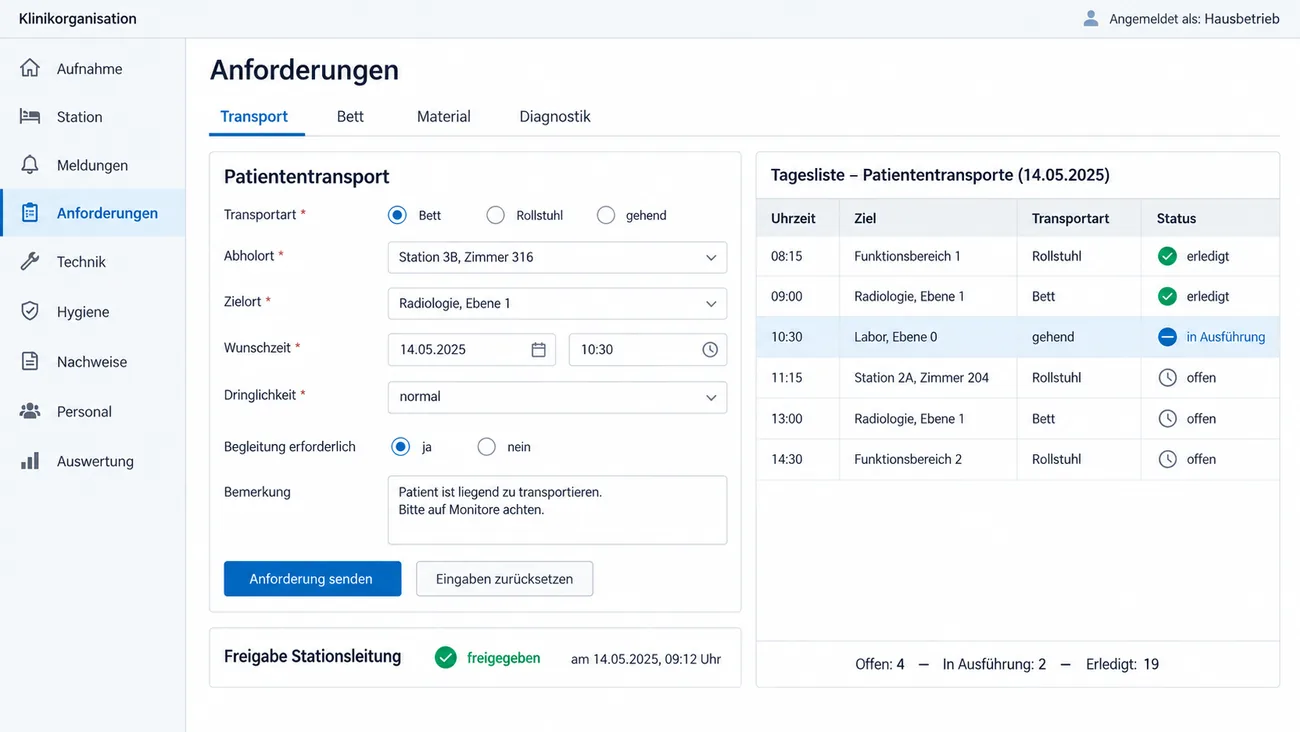Switch to the Bett tab

(x=350, y=116)
